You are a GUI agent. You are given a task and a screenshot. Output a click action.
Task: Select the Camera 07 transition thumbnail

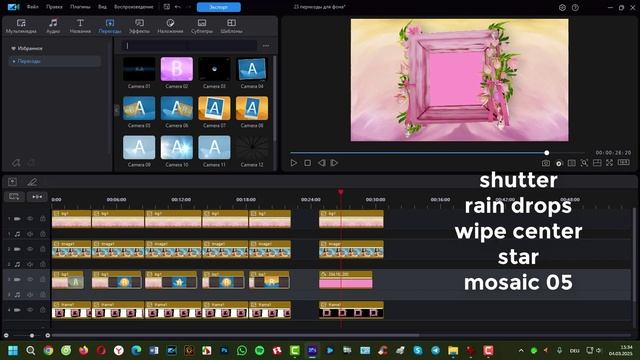tap(214, 108)
